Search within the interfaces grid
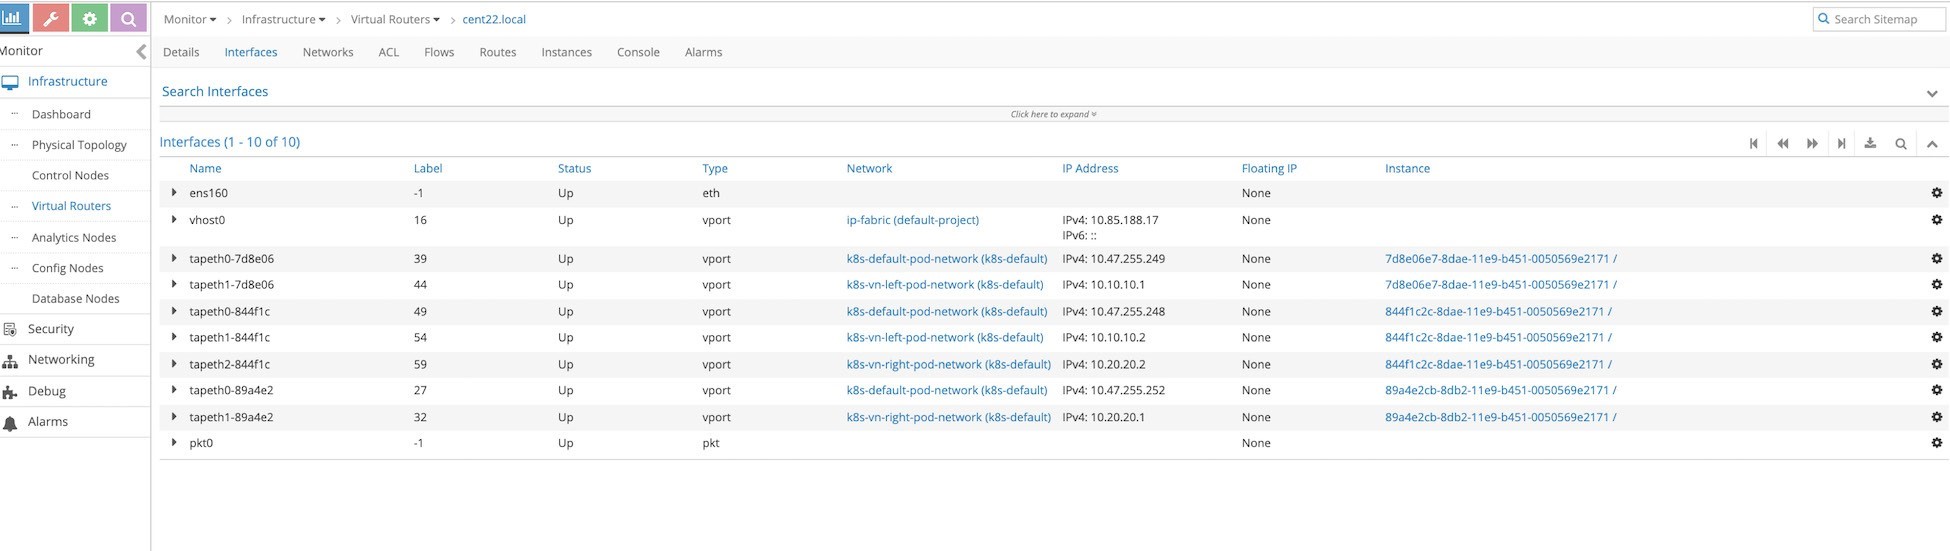Image resolution: width=1950 pixels, height=551 pixels. click(1901, 144)
